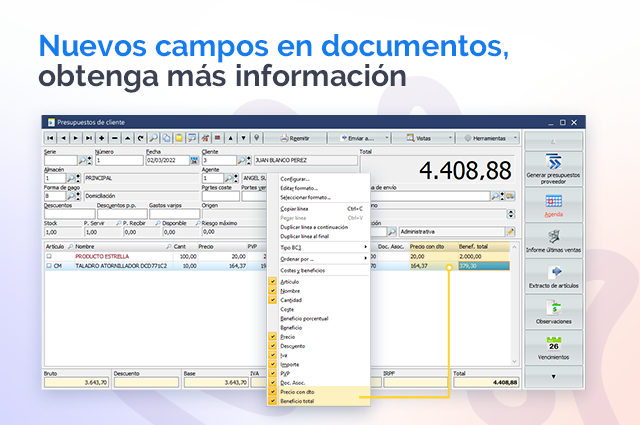Choose Configurar... in the context menu
The width and height of the screenshot is (640, 425).
(x=294, y=178)
